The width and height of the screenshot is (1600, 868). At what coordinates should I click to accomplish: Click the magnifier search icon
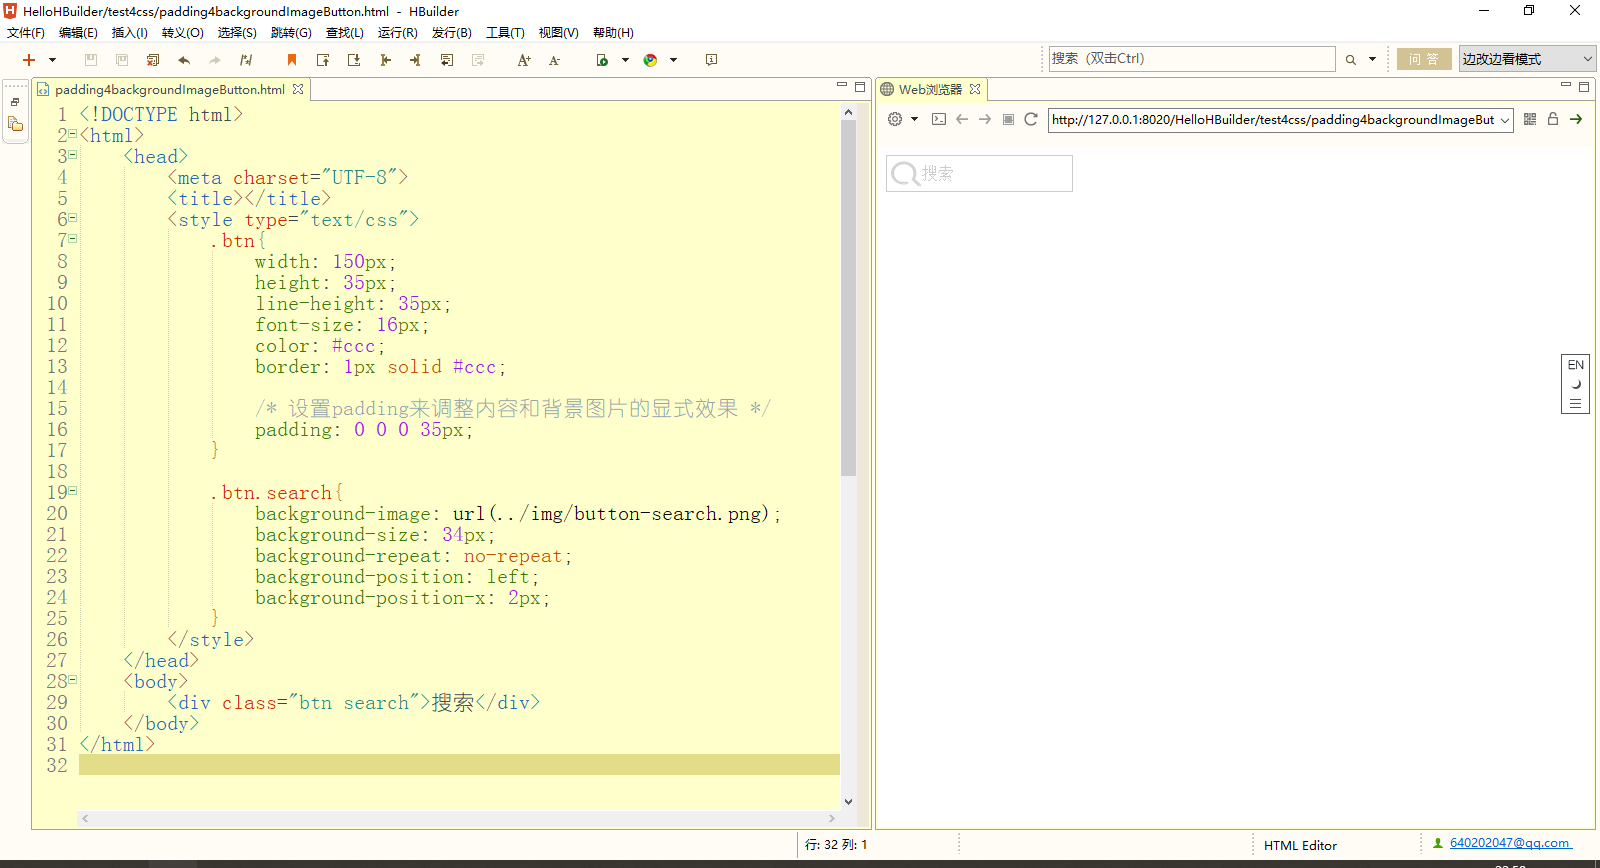(1351, 60)
